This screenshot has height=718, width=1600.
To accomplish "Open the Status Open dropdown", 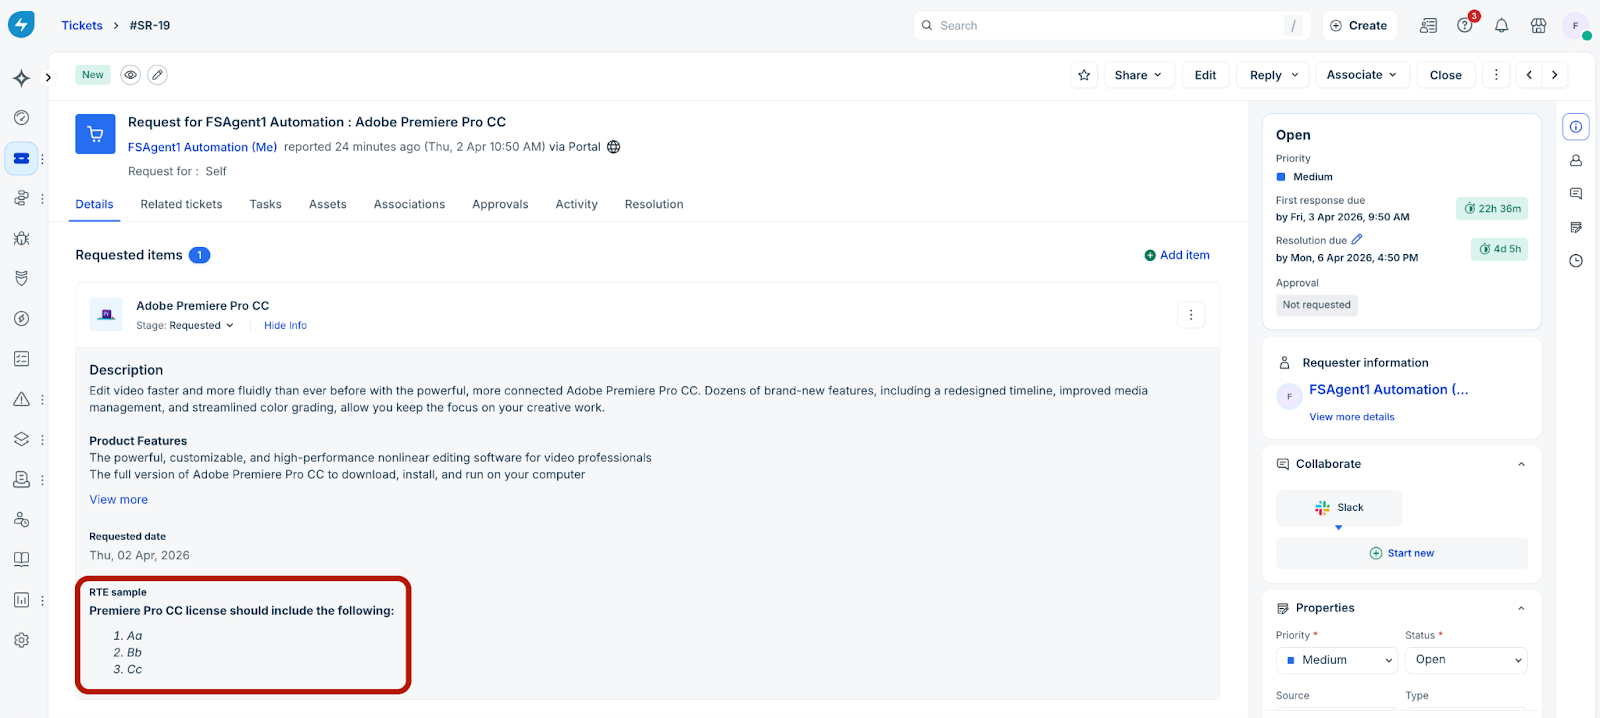I will coord(1466,660).
